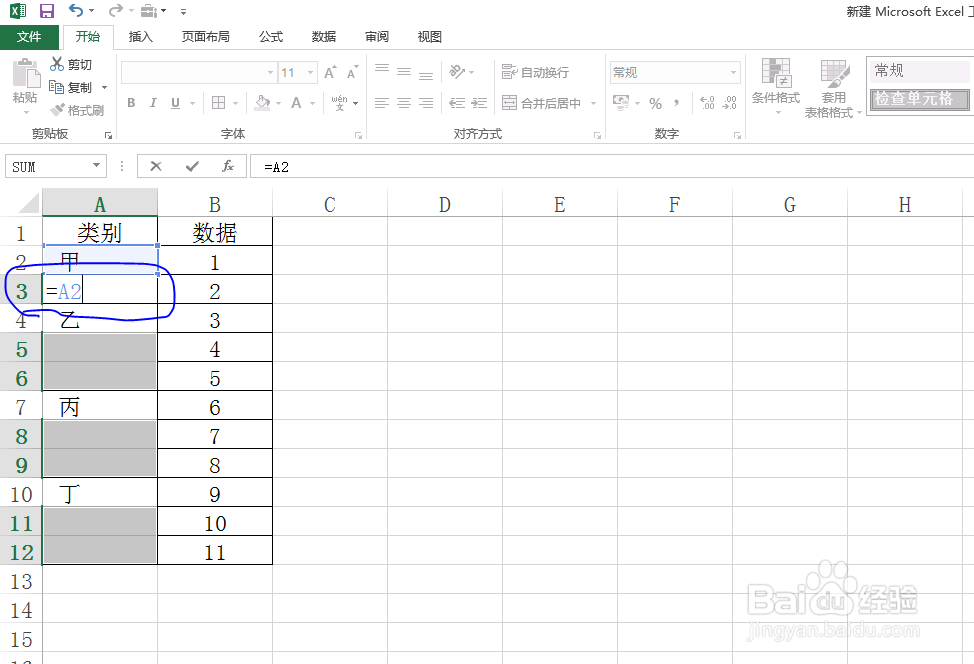Cancel formula entry with the X button
The height and width of the screenshot is (664, 974).
156,166
